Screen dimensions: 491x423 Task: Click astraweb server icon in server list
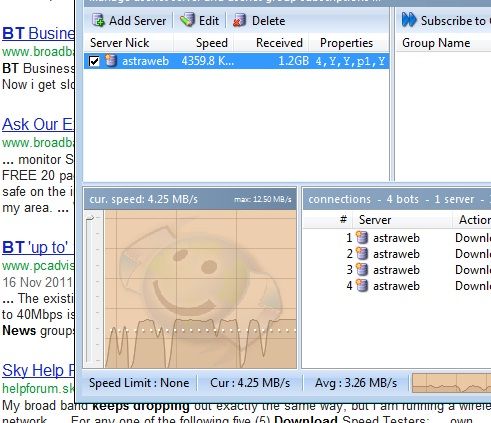click(111, 61)
